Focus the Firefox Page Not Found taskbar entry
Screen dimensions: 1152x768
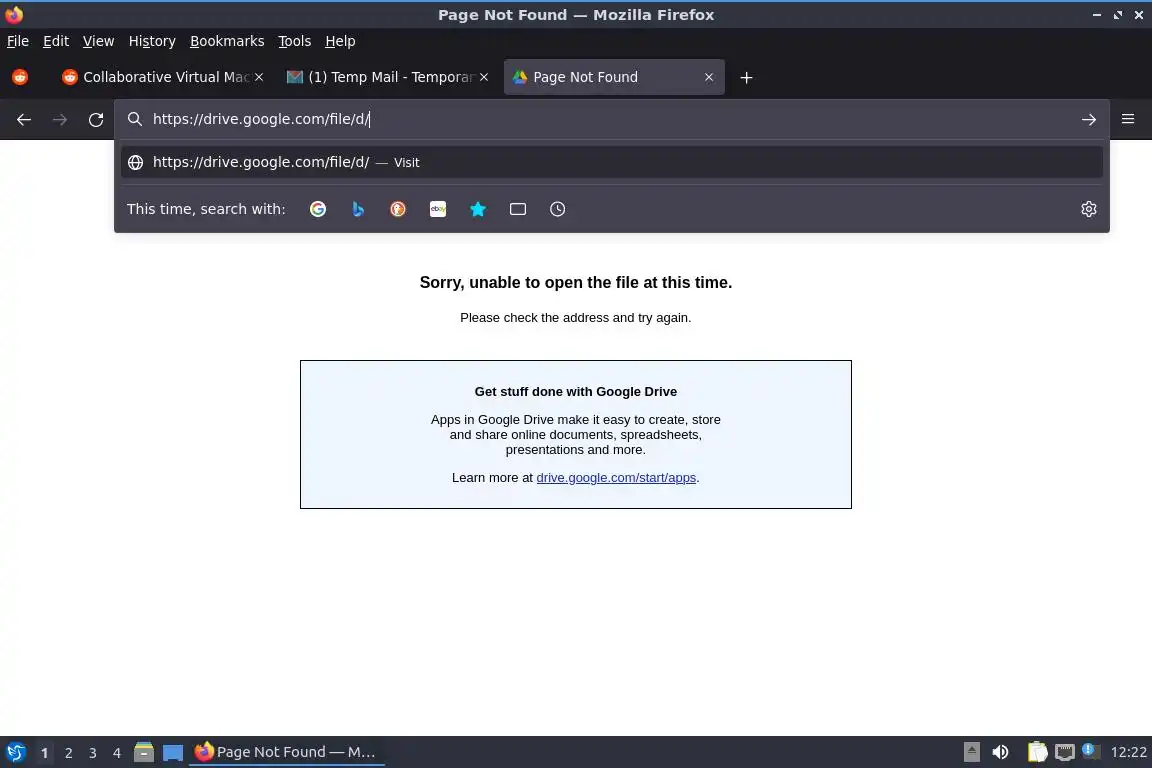pos(287,752)
